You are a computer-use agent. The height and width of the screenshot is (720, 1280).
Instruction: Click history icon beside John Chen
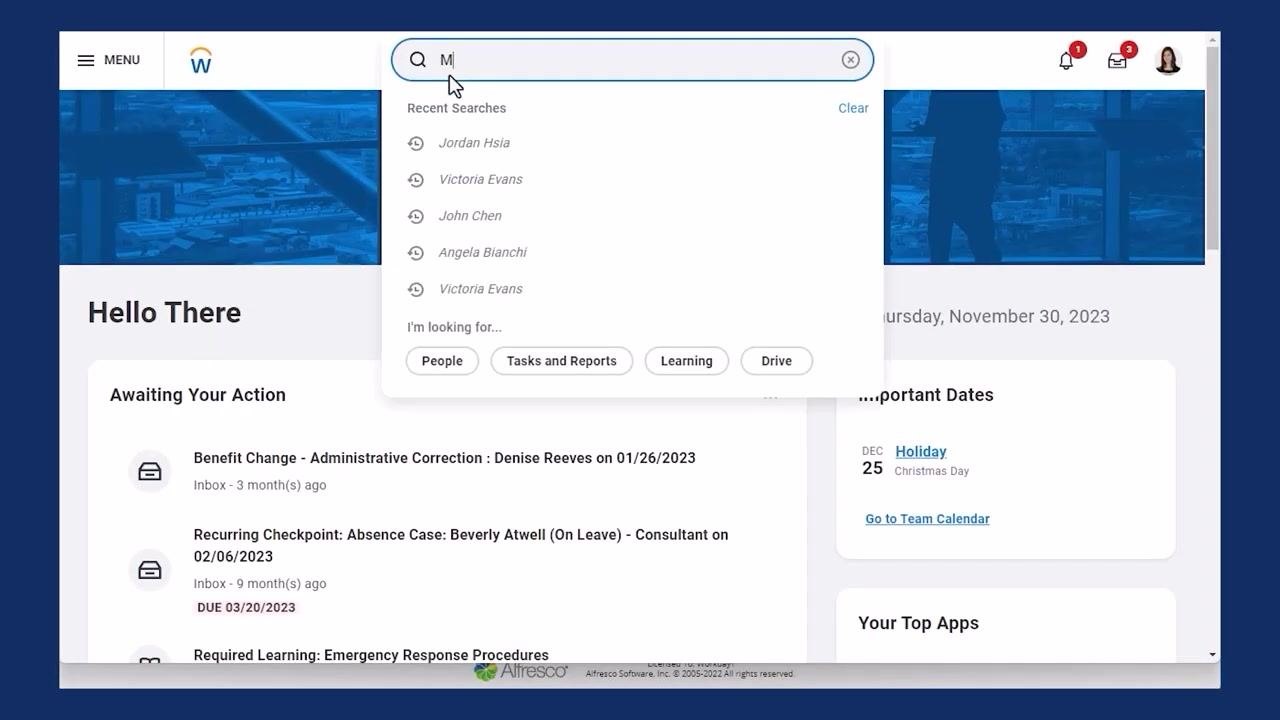pyautogui.click(x=416, y=216)
